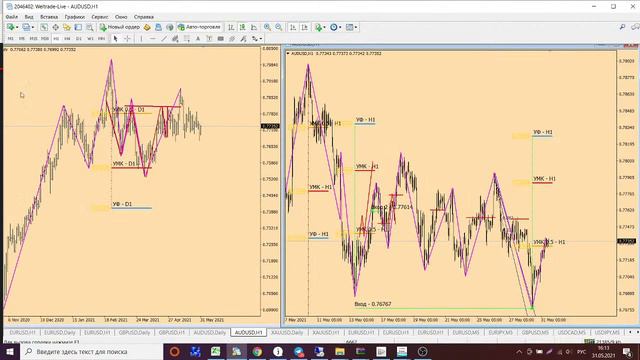This screenshot has height=360, width=640.
Task: Open the search magnifier at top right
Action: coord(622,27)
